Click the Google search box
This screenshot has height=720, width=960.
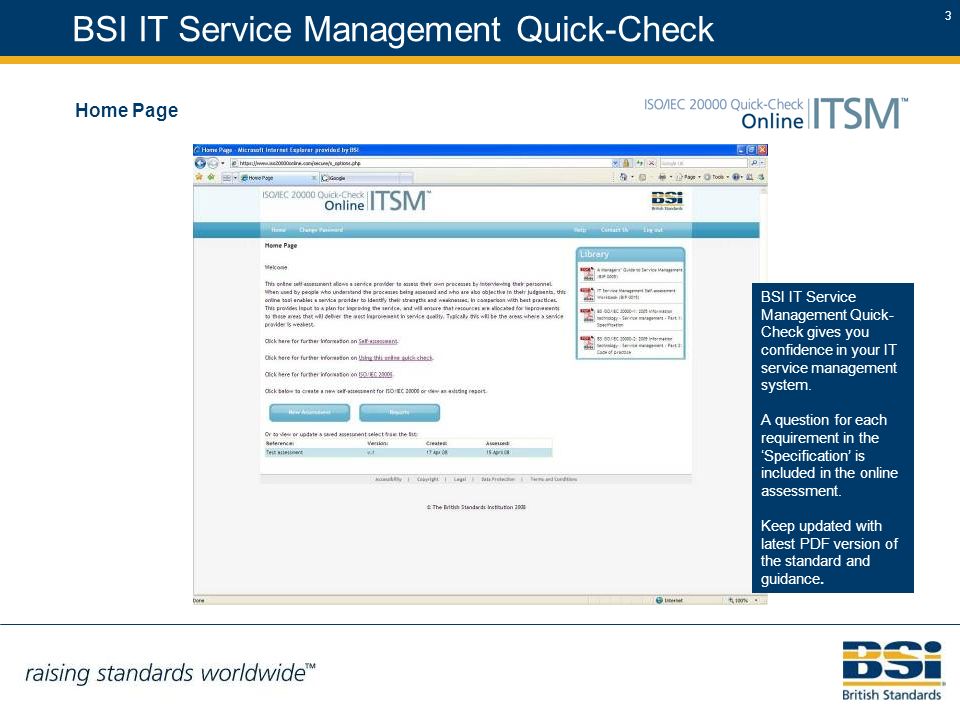[704, 163]
